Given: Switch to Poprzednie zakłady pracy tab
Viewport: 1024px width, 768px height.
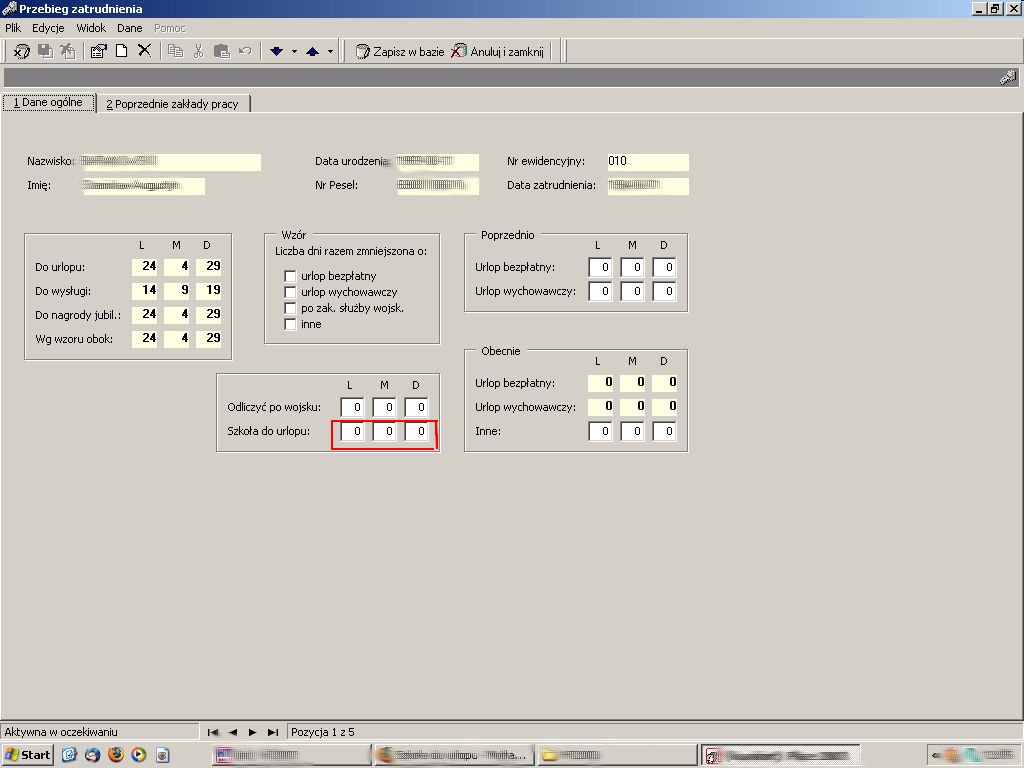Looking at the screenshot, I should coord(172,104).
